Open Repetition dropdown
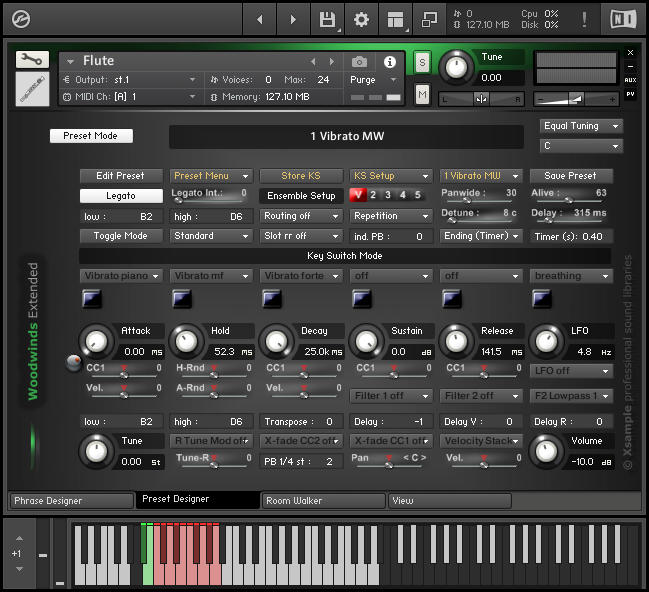Viewport: 649px width, 592px height. tap(391, 216)
